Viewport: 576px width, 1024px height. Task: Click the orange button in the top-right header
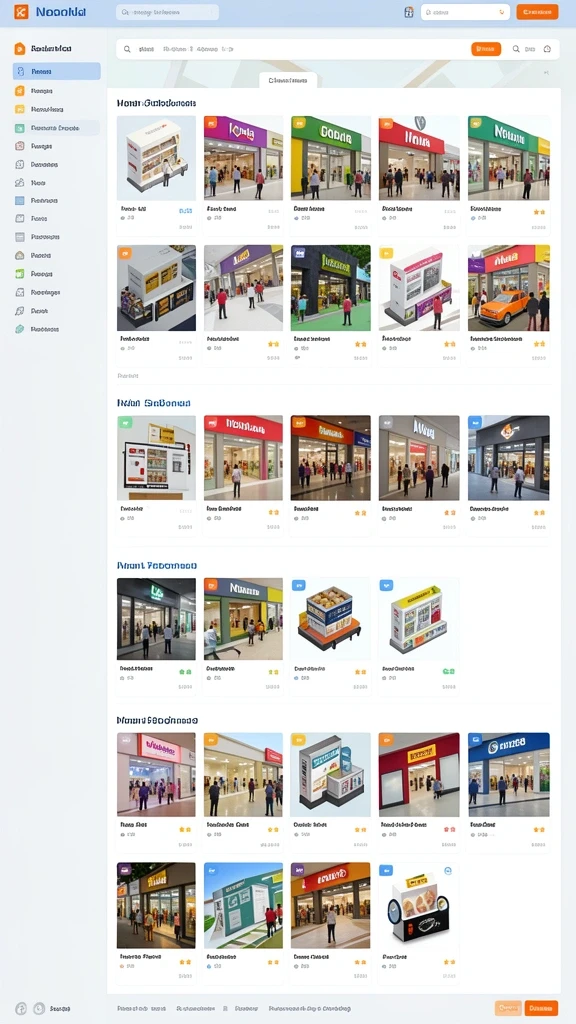537,12
